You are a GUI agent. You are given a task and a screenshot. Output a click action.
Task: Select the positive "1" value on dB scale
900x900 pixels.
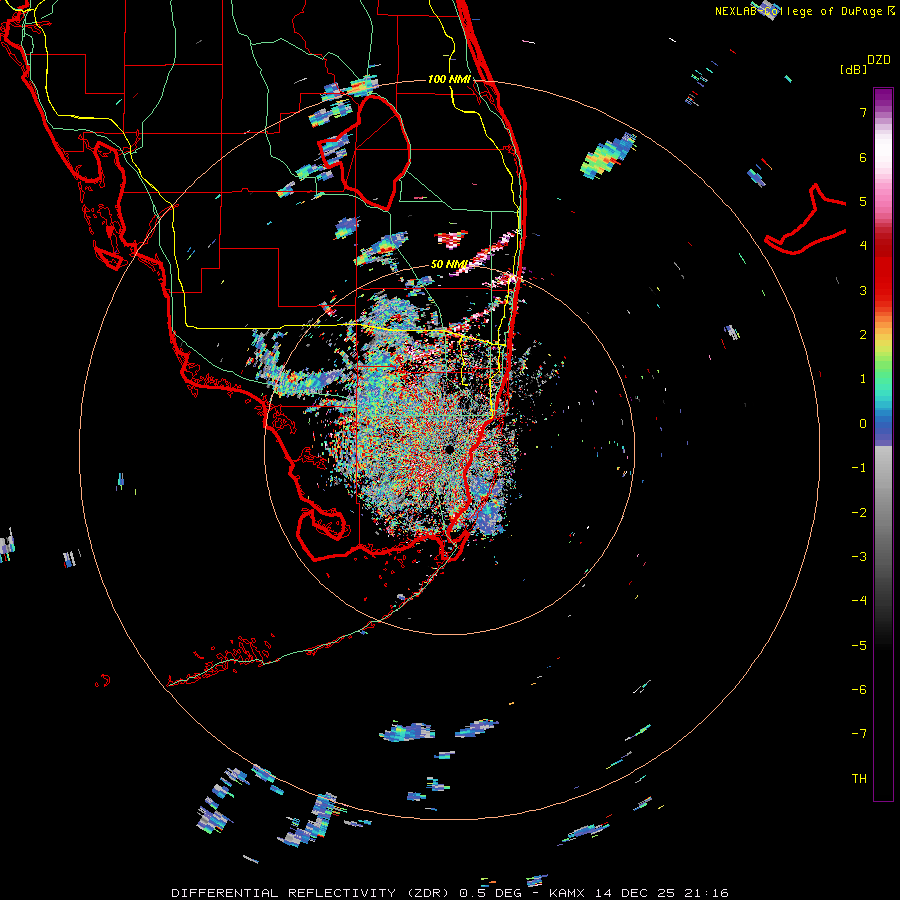(863, 379)
